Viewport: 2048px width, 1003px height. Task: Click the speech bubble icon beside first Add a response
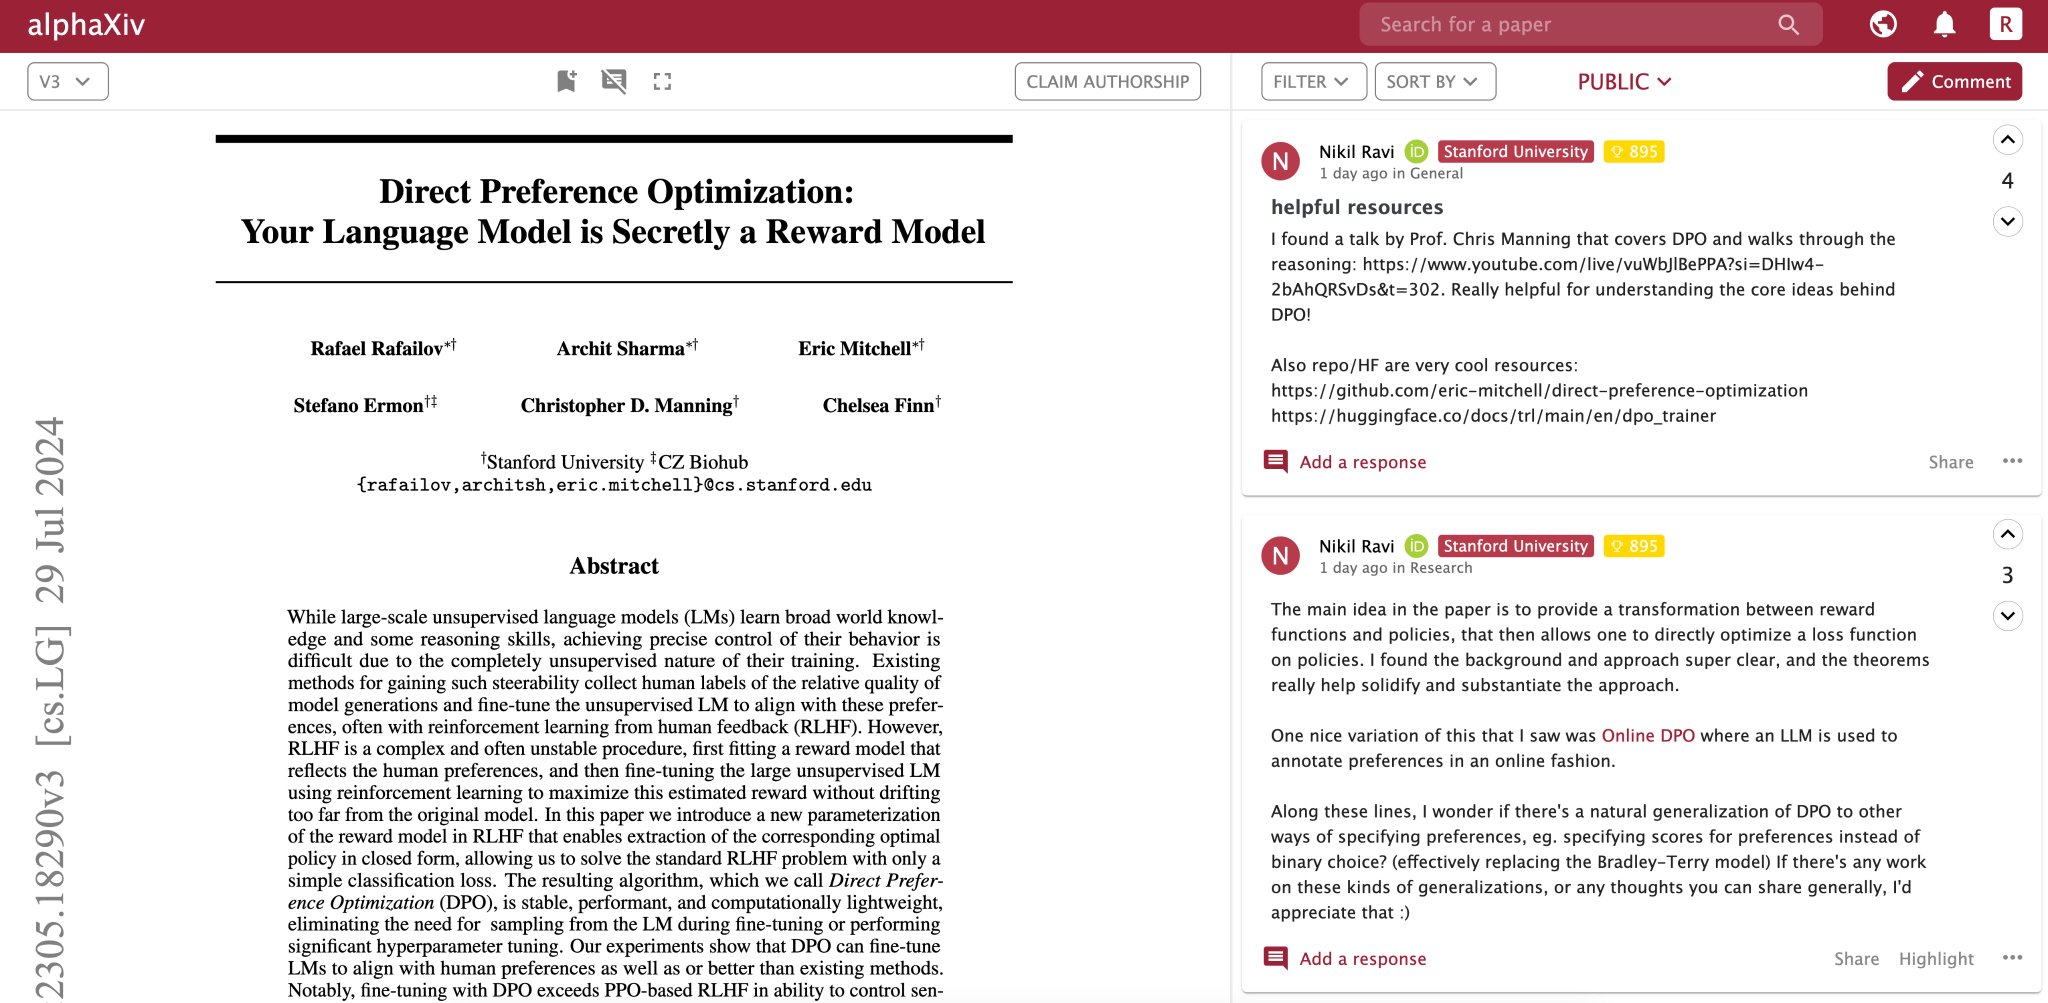pos(1275,461)
